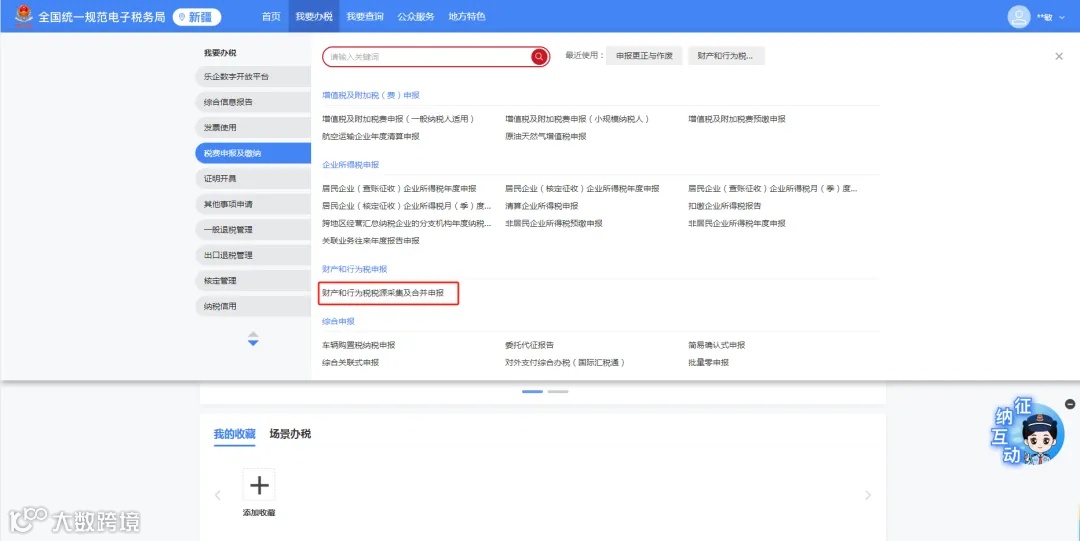
Task: Select 税费申报及缴纳 in sidebar
Action: coord(253,153)
